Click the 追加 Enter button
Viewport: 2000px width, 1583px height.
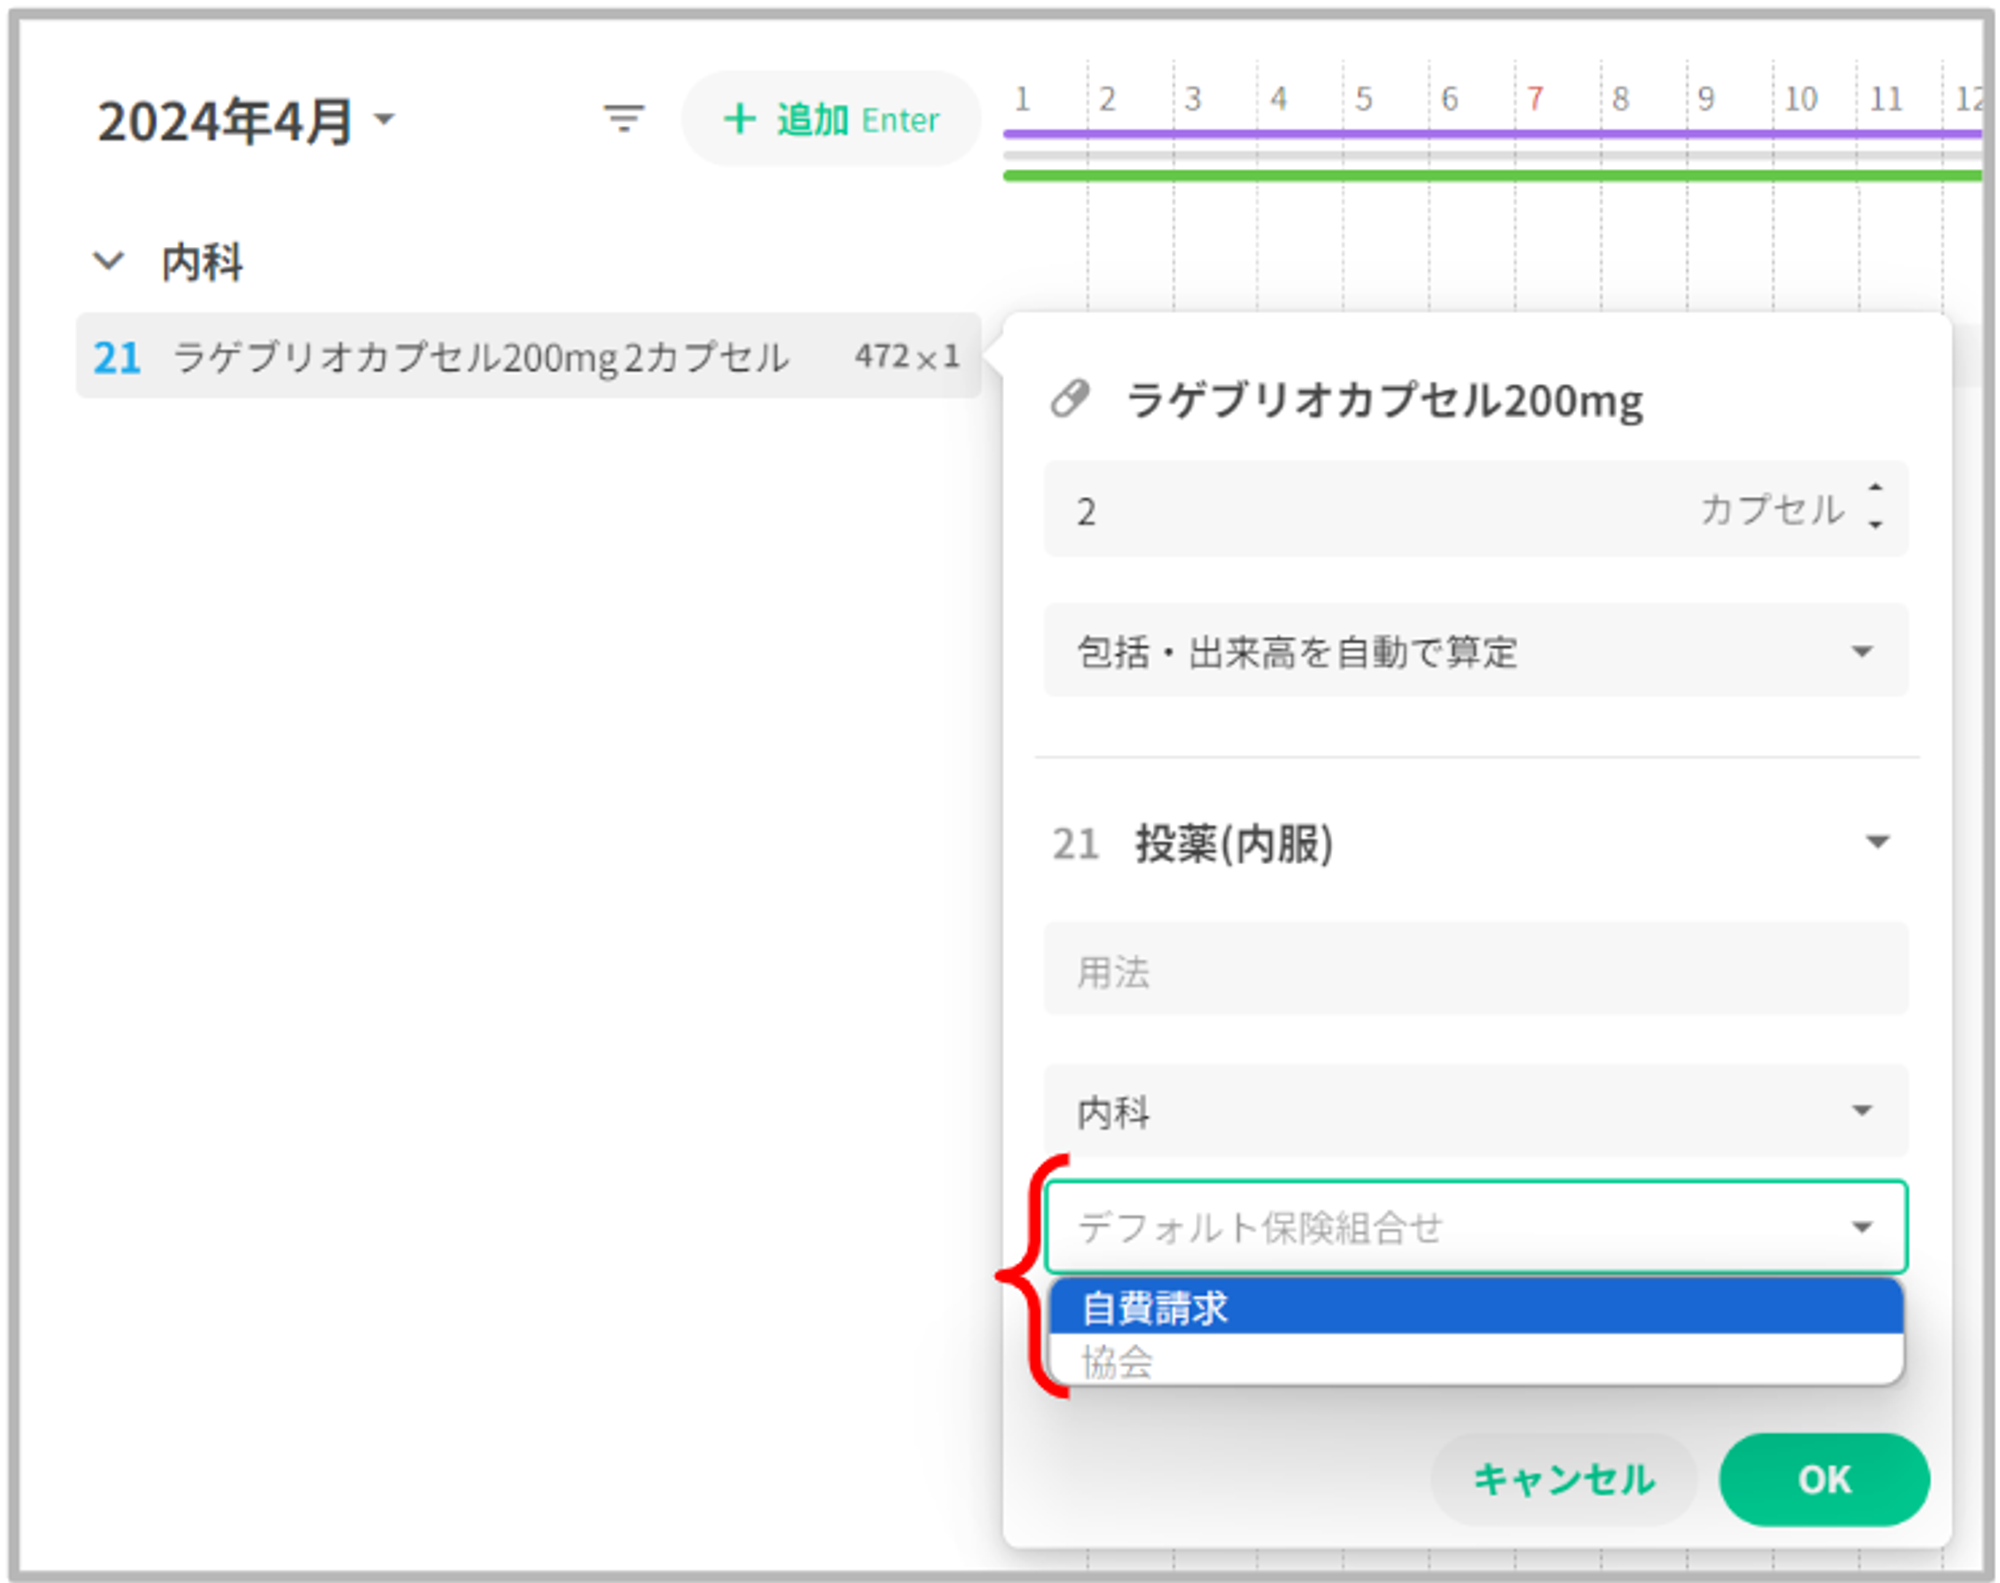(x=831, y=119)
